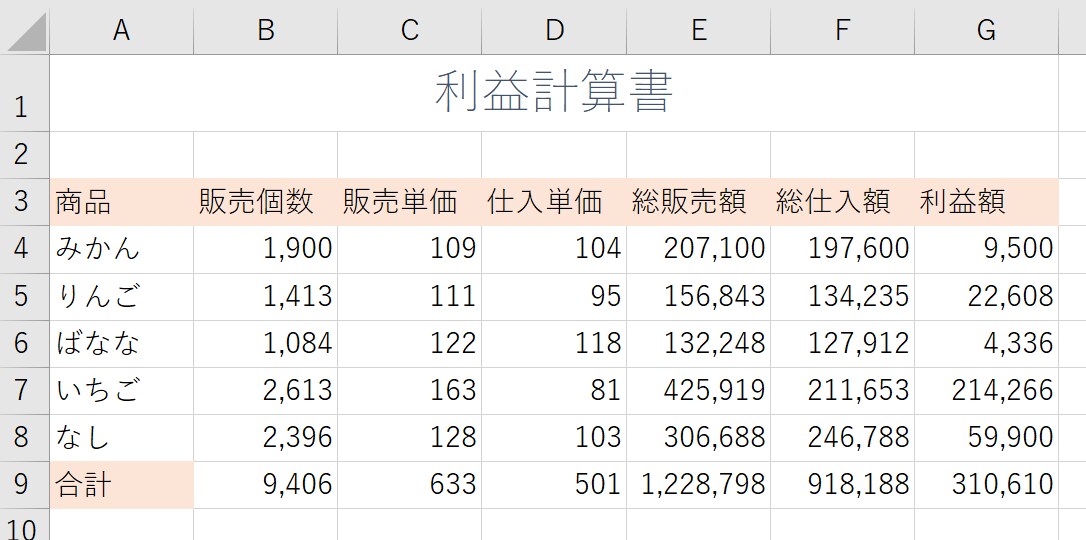The height and width of the screenshot is (540, 1086).
Task: Click total cell 918,188
Action: pos(843,485)
